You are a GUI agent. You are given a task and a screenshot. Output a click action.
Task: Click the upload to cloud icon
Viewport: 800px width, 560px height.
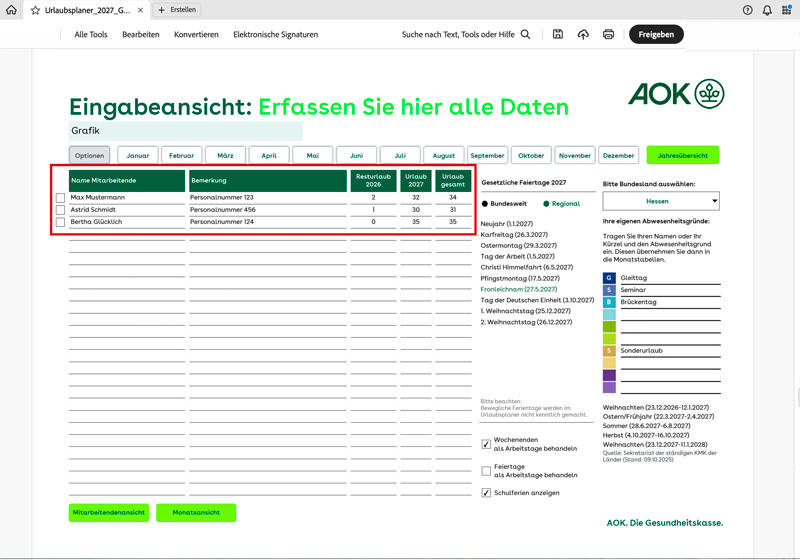pyautogui.click(x=583, y=34)
